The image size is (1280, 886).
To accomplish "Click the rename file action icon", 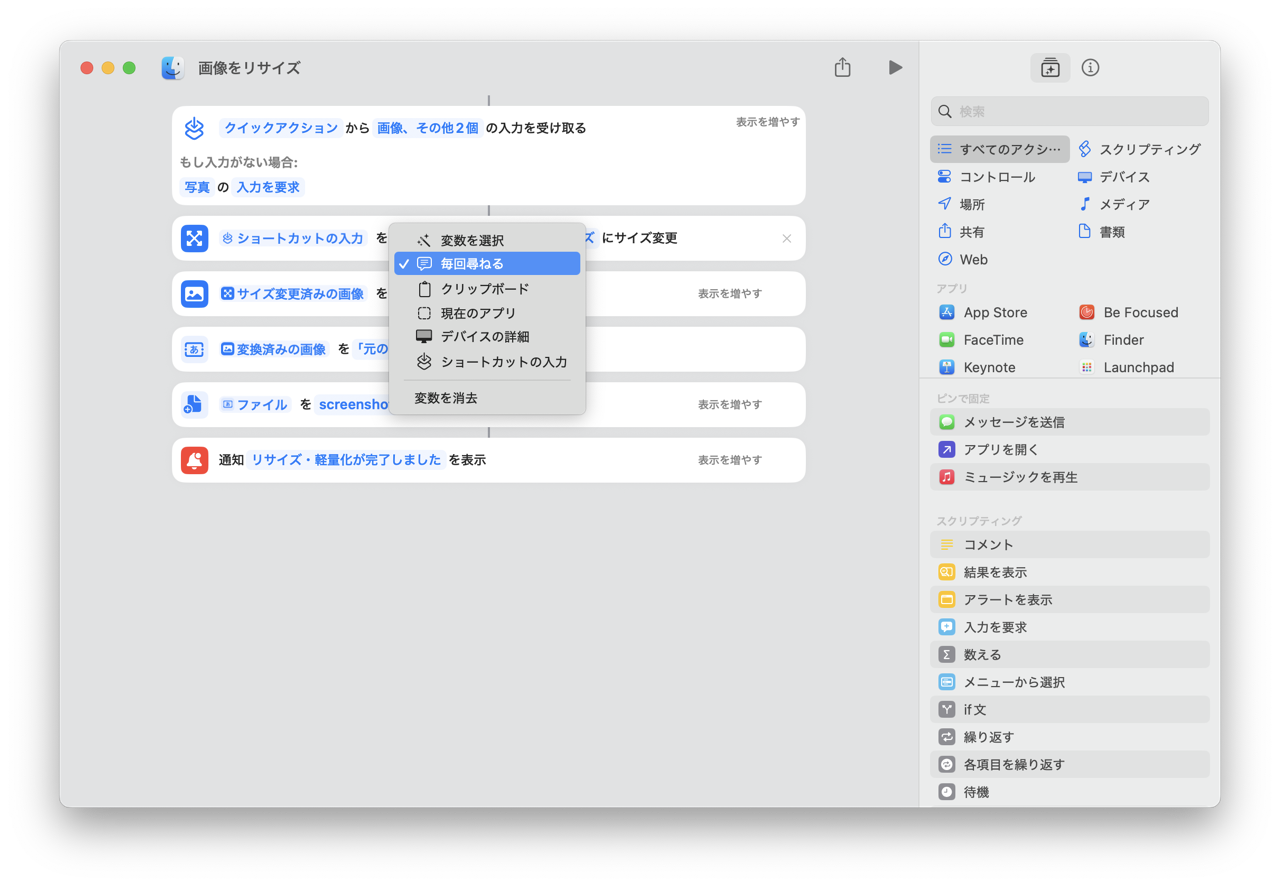I will (195, 350).
